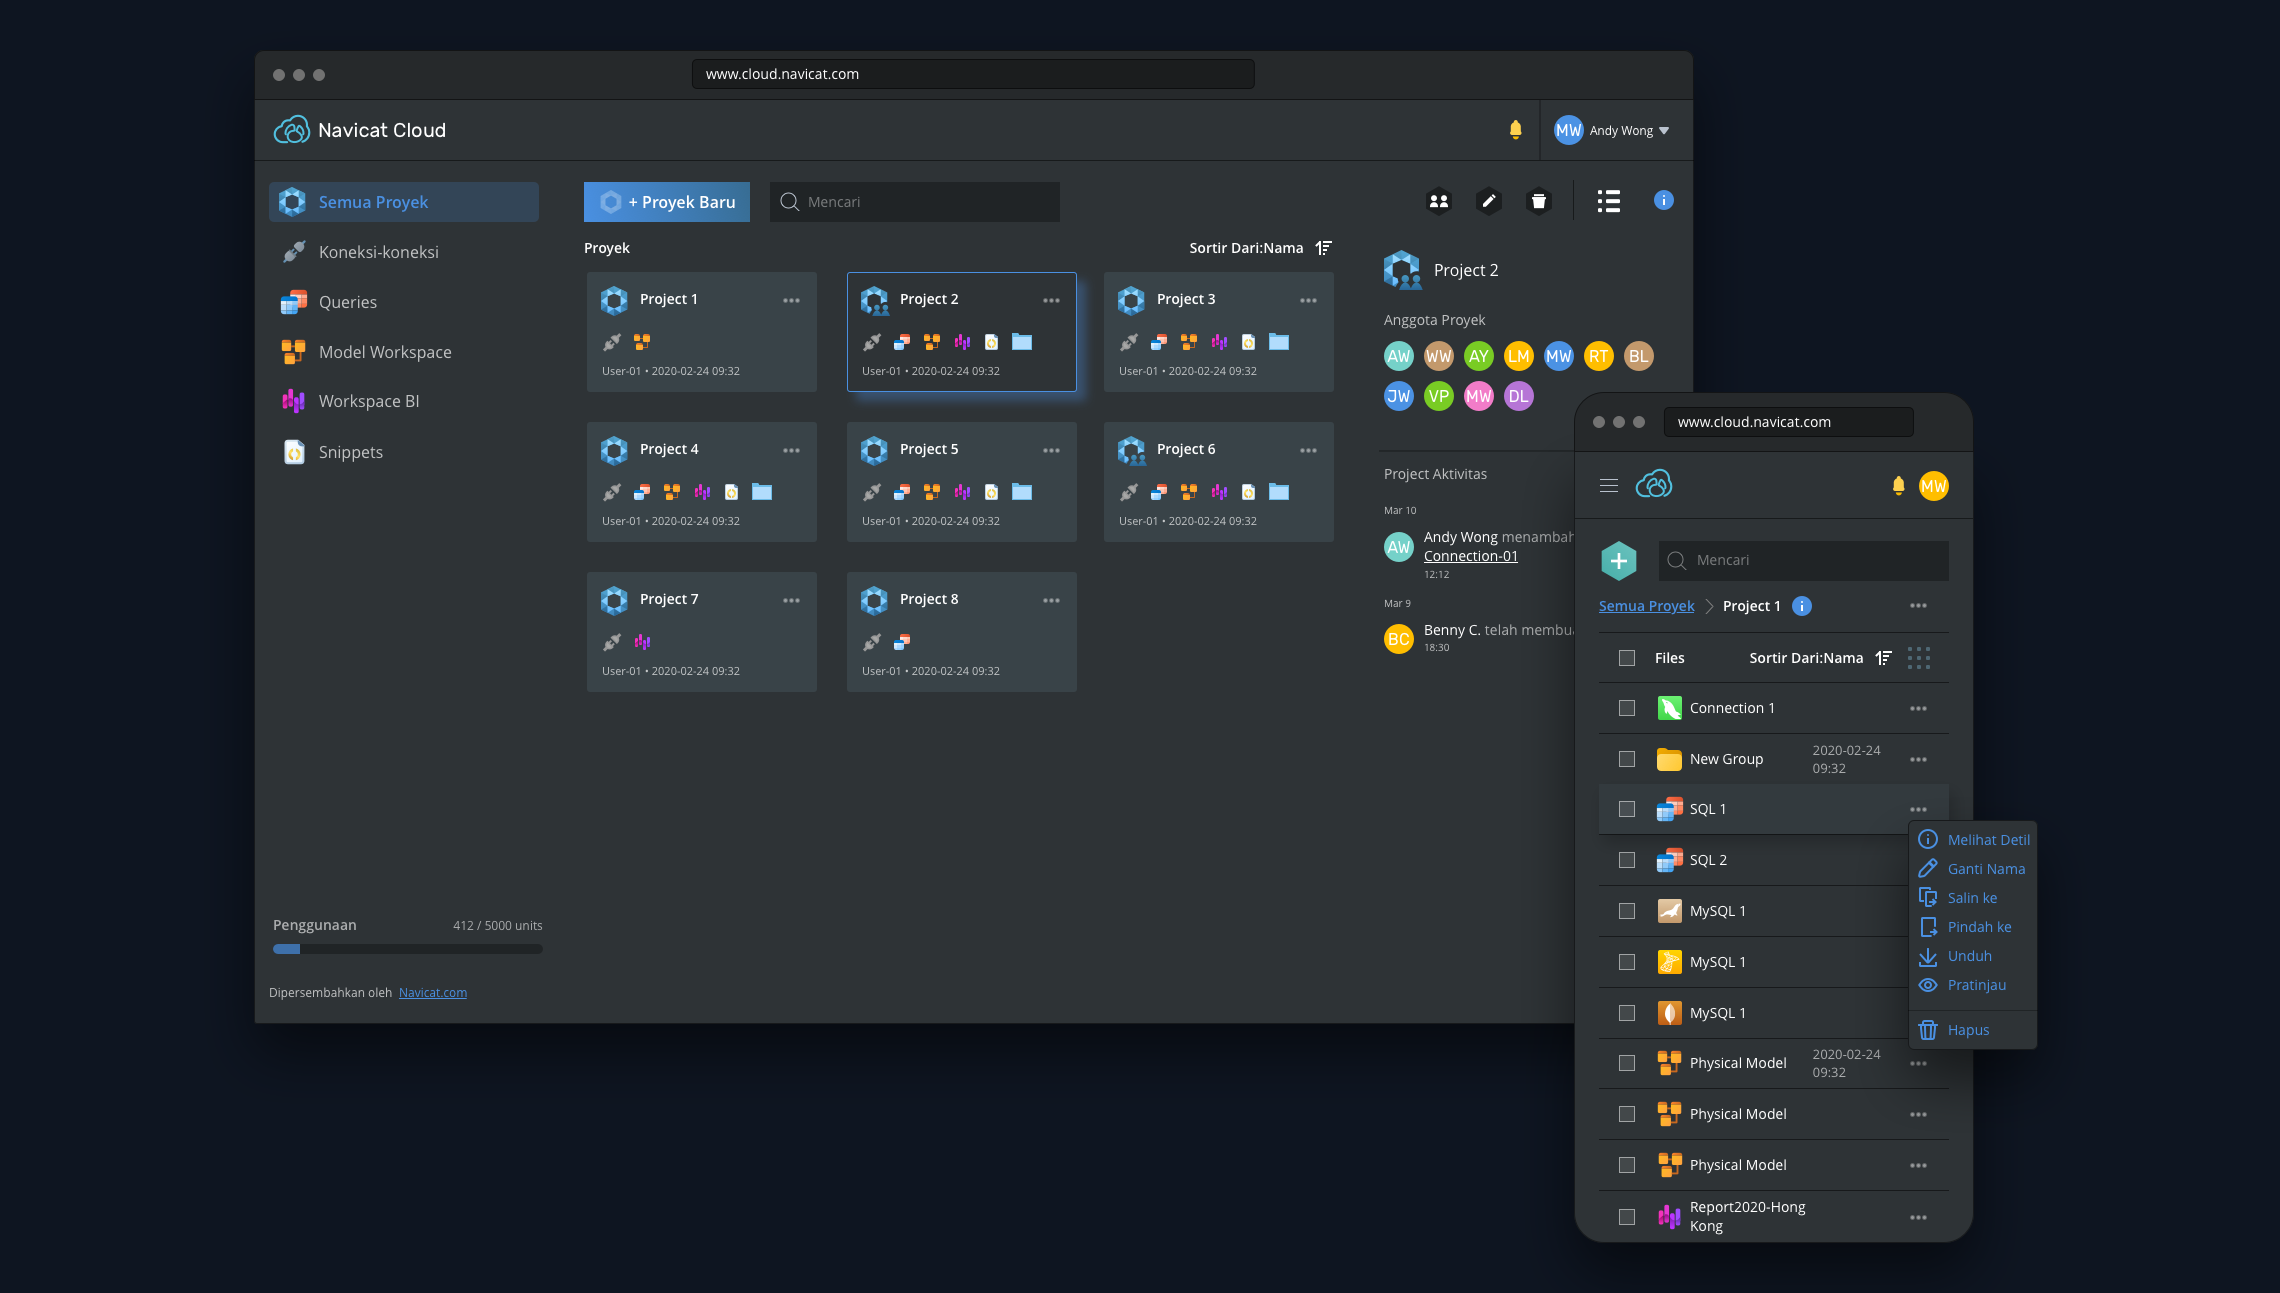Click the New Group folder icon
This screenshot has width=2280, height=1293.
tap(1669, 759)
